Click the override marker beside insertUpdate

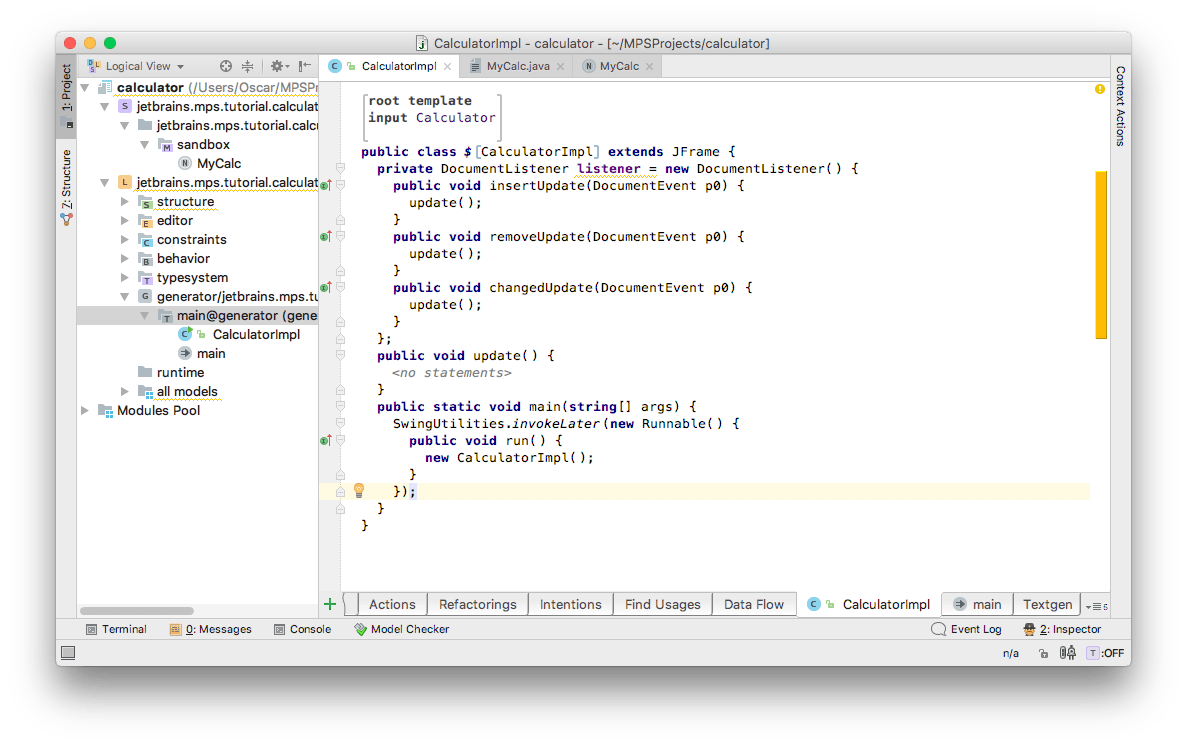pyautogui.click(x=326, y=185)
